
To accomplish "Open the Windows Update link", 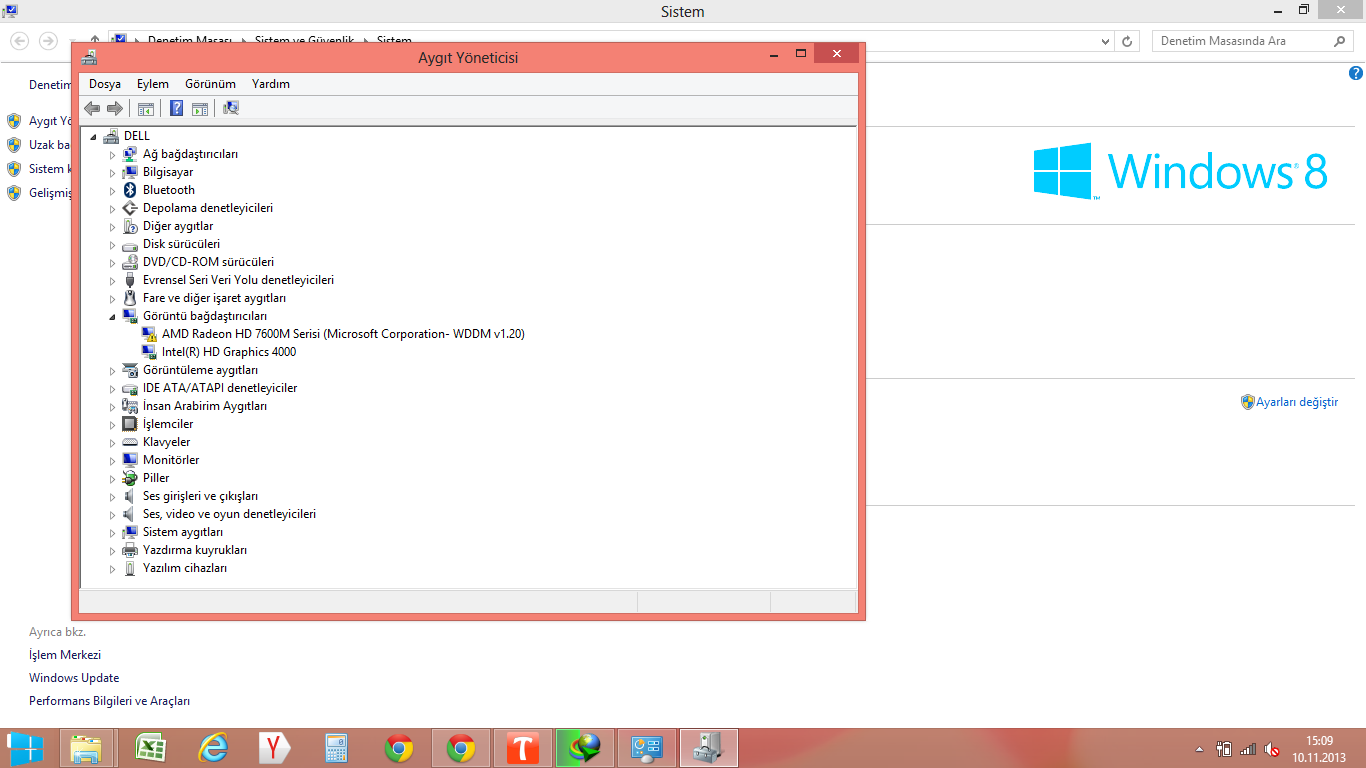I will click(x=74, y=678).
